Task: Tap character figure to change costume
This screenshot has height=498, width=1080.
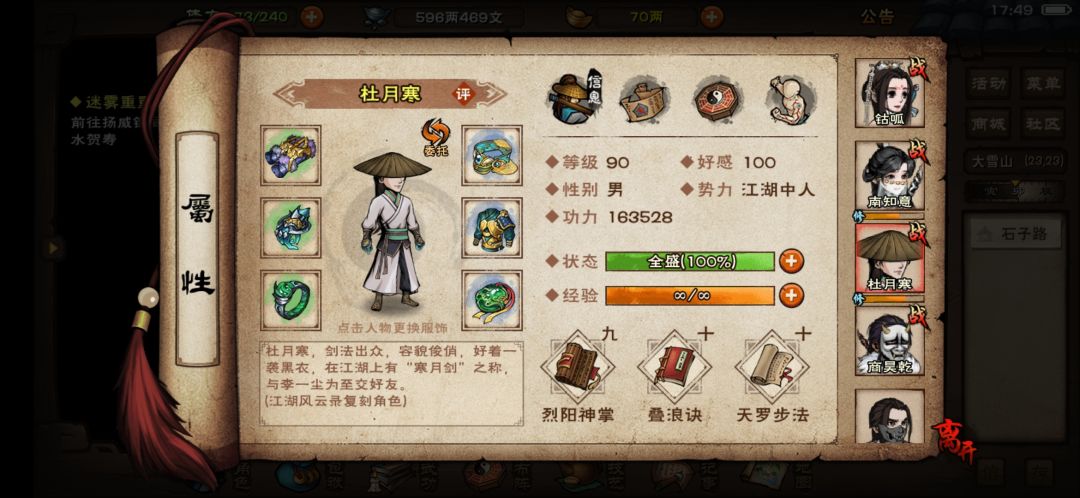Action: (391, 231)
